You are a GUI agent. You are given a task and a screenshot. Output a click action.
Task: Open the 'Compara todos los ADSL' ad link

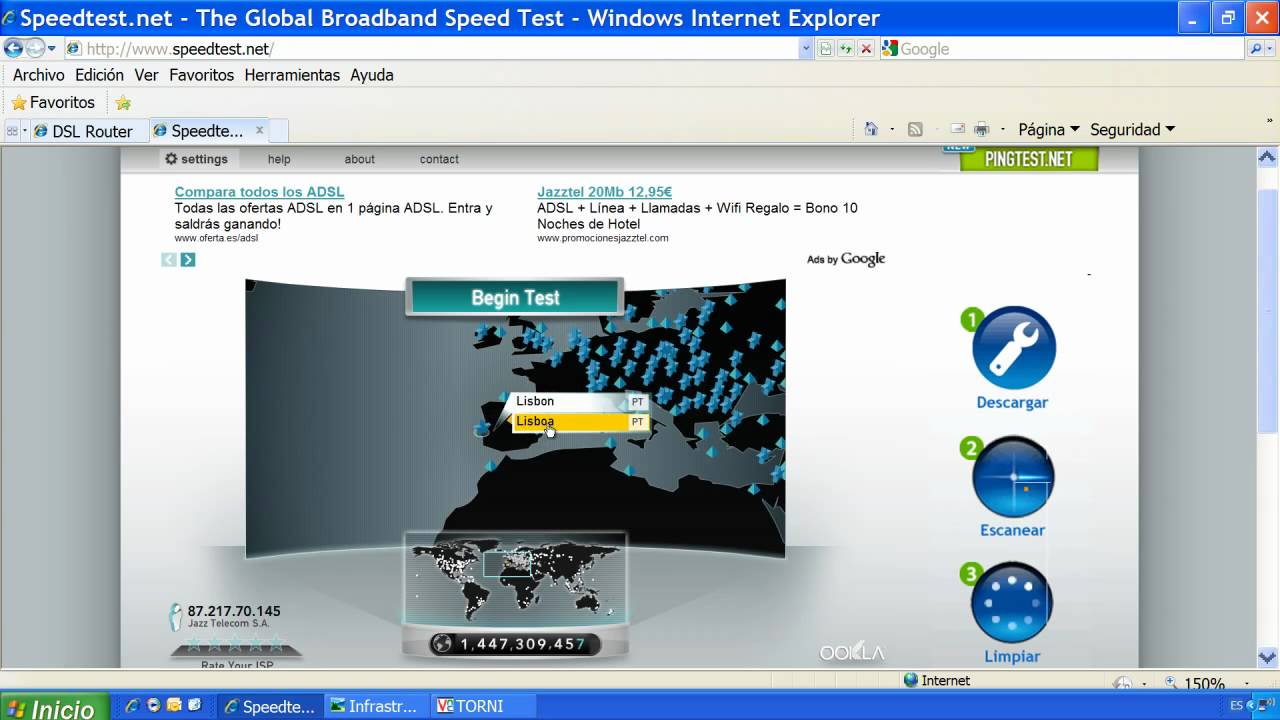(x=259, y=192)
